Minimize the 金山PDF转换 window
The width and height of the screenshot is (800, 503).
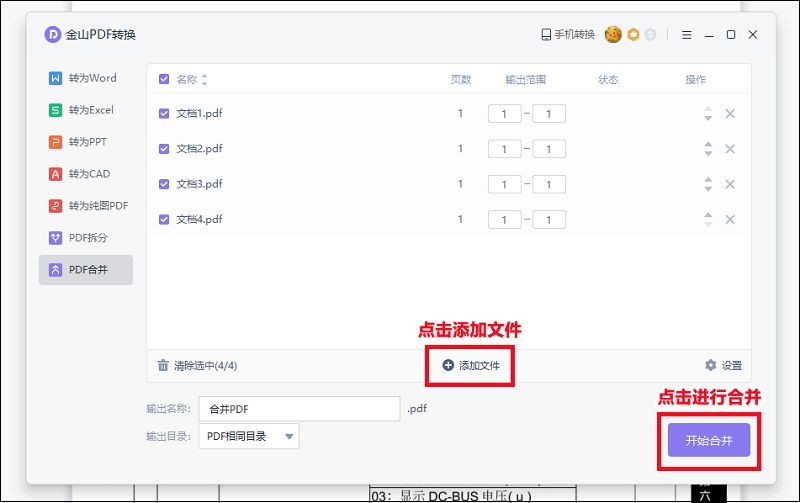[709, 35]
